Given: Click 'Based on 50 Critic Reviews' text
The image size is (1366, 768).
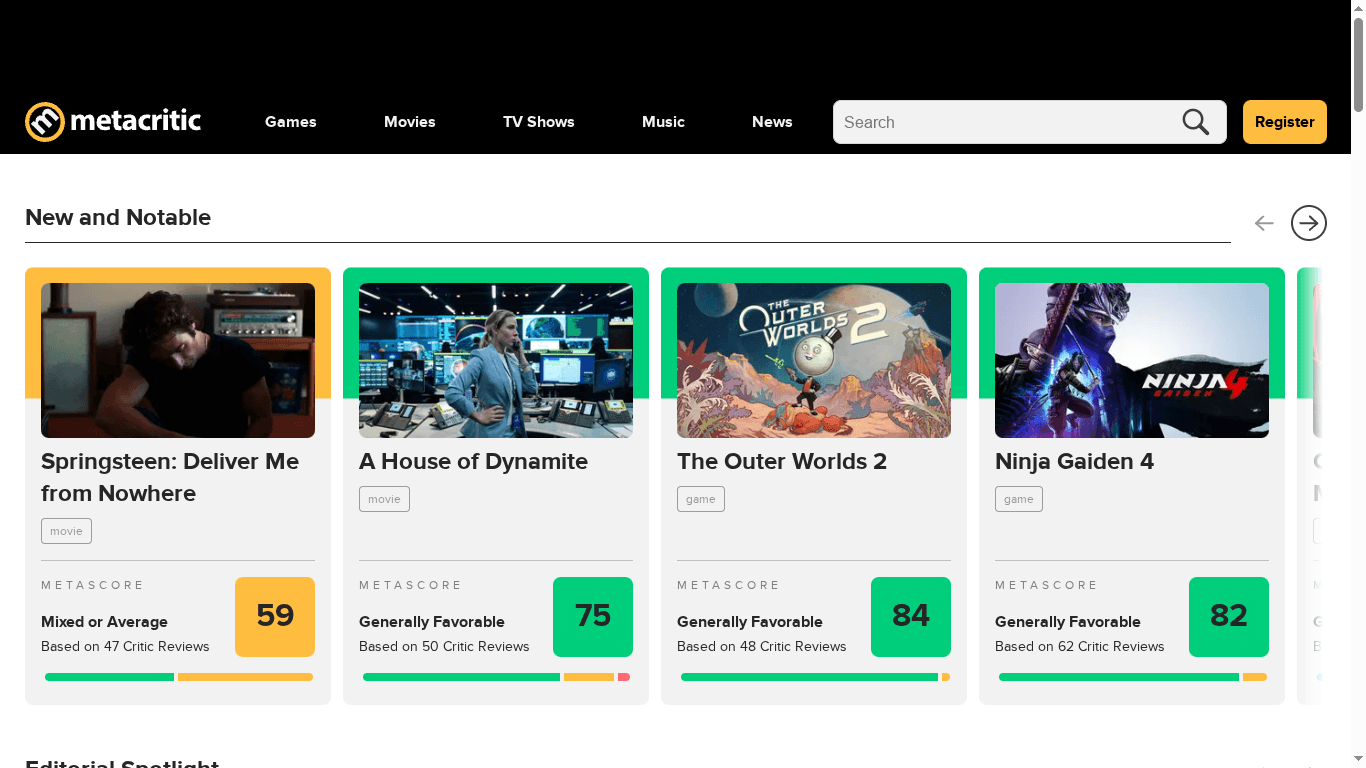Looking at the screenshot, I should pos(444,646).
